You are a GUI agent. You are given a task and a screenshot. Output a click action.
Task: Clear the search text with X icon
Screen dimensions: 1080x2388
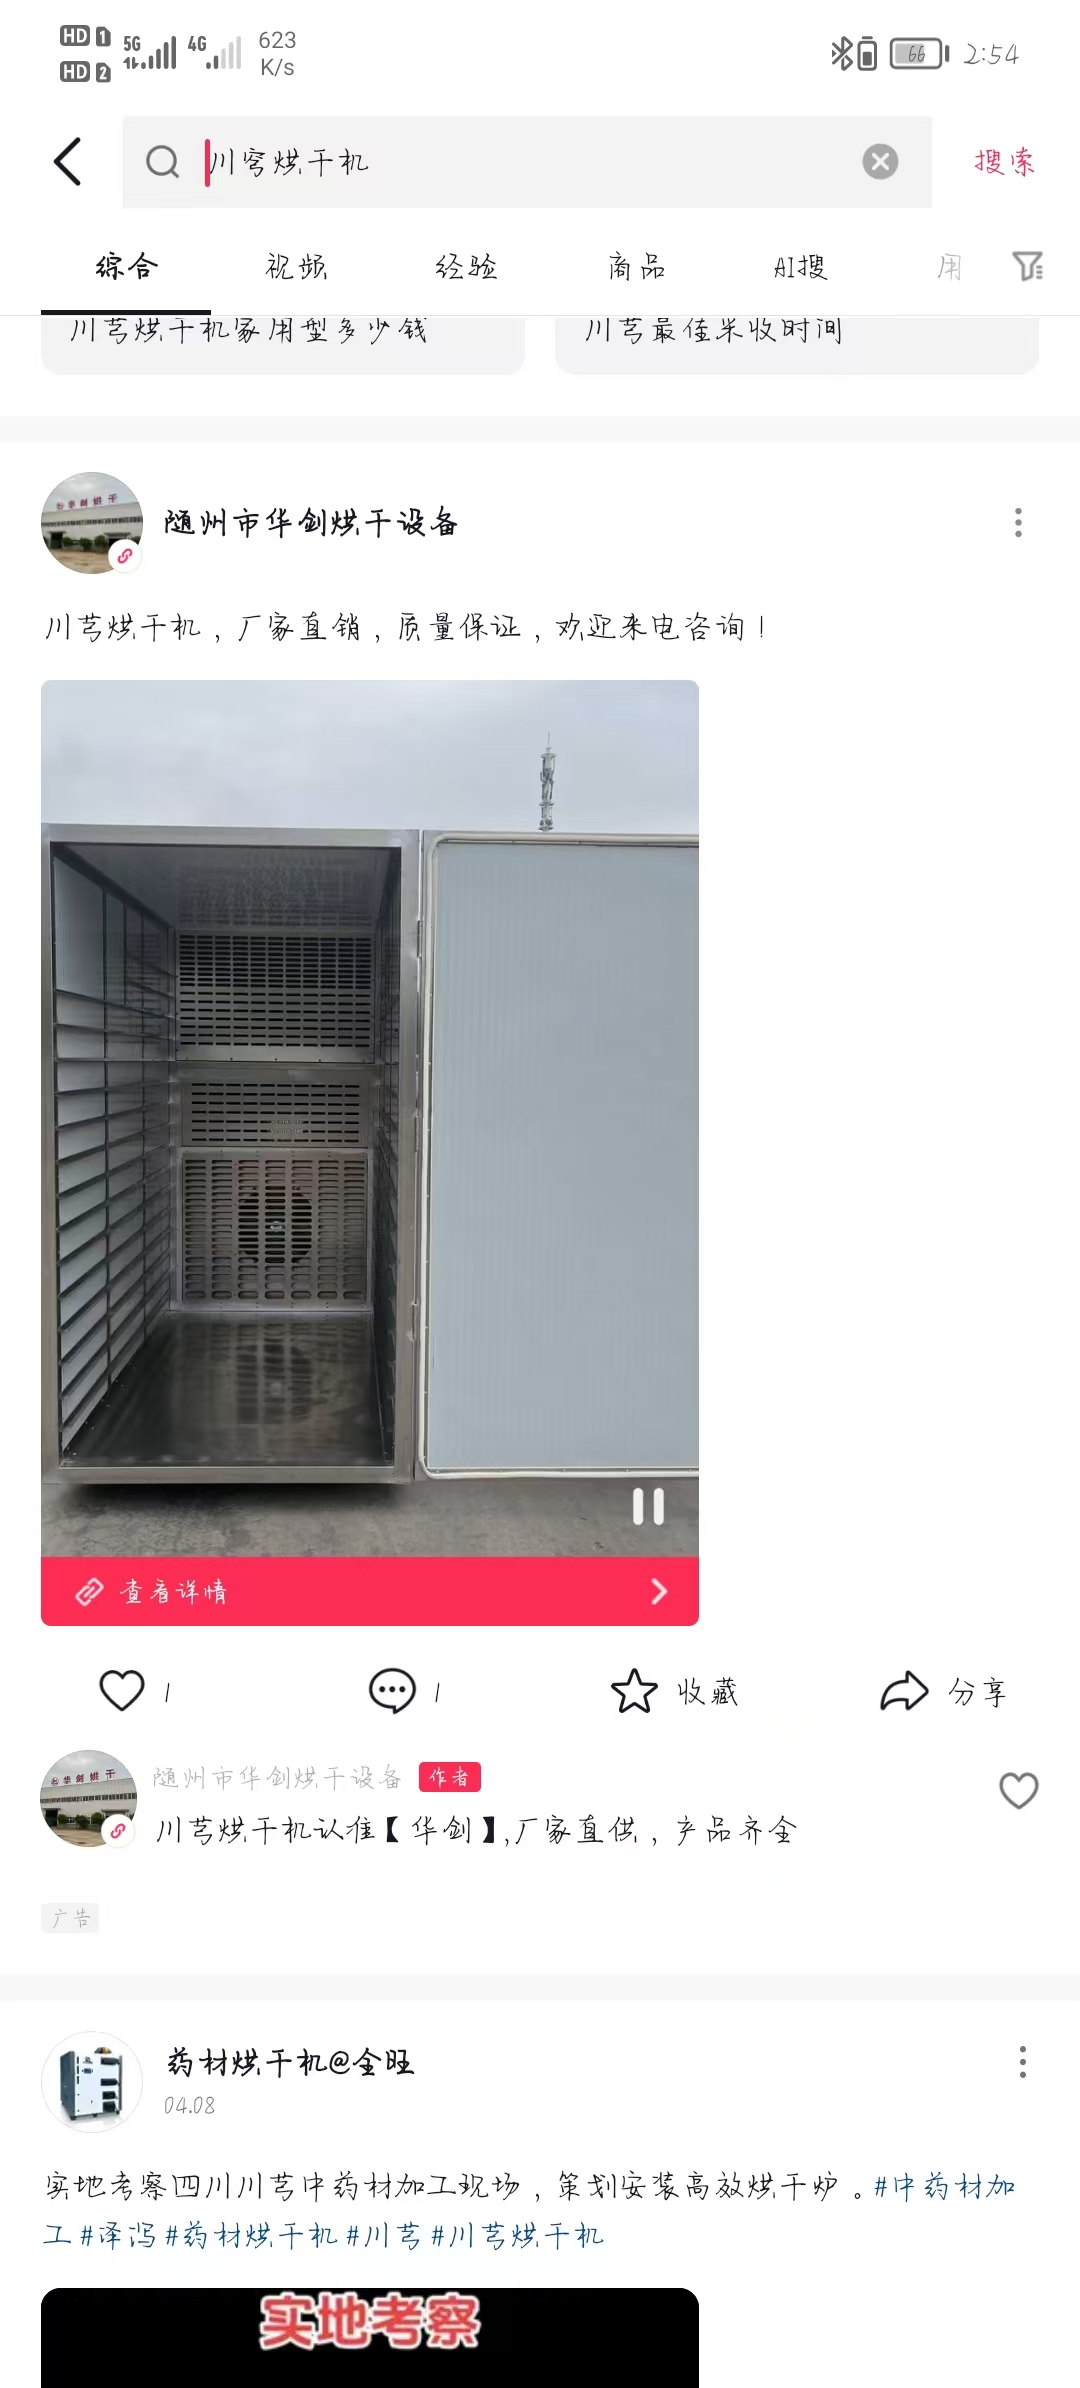pyautogui.click(x=880, y=161)
